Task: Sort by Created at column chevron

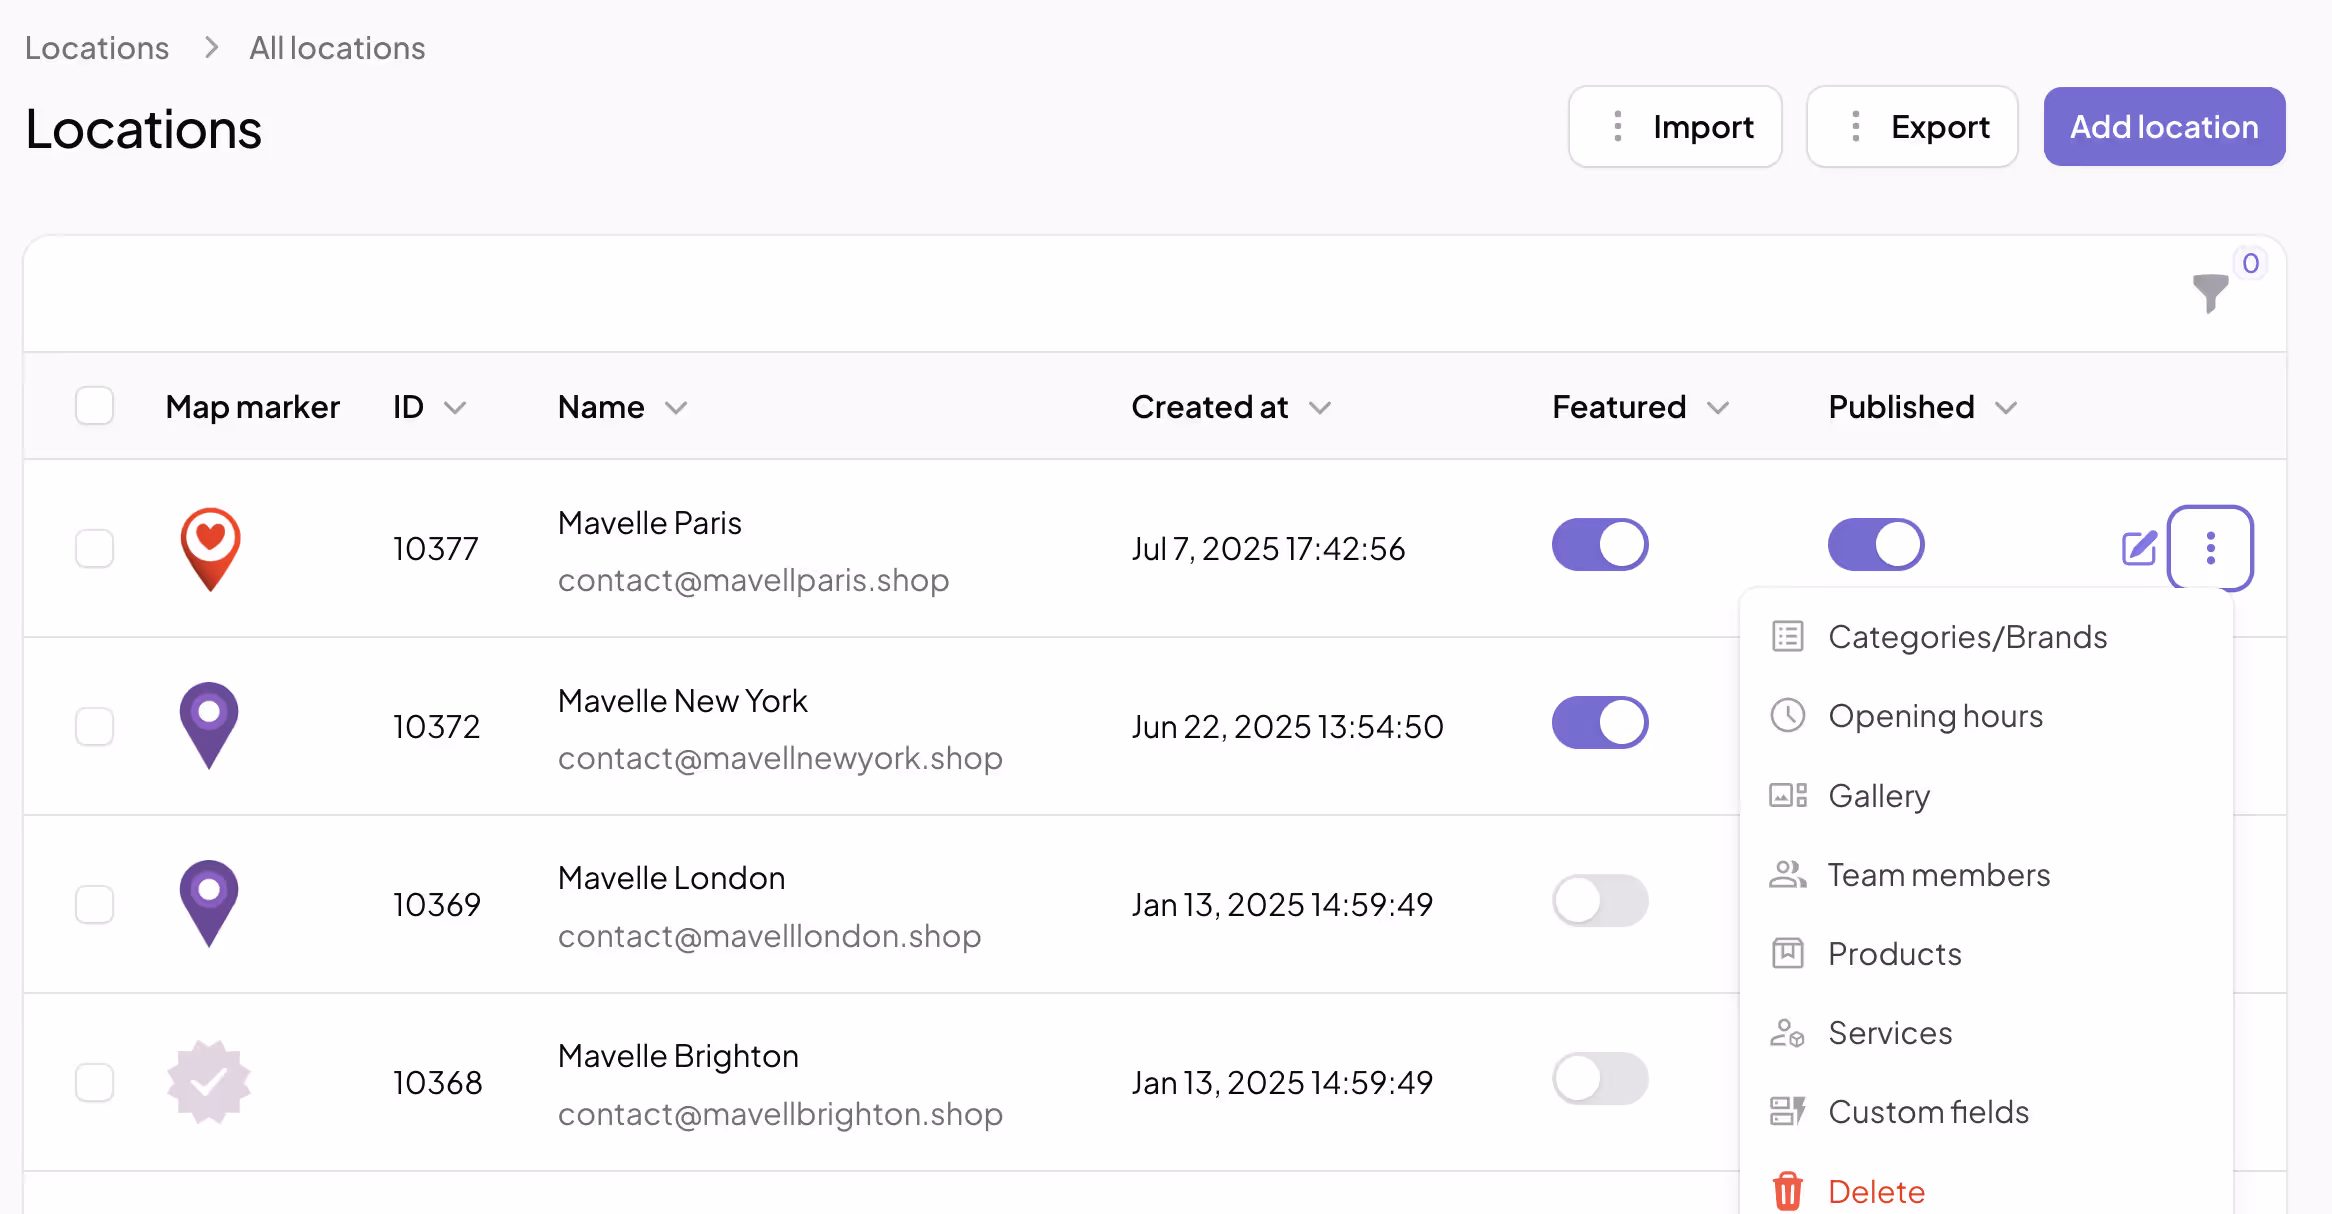Action: (1320, 408)
